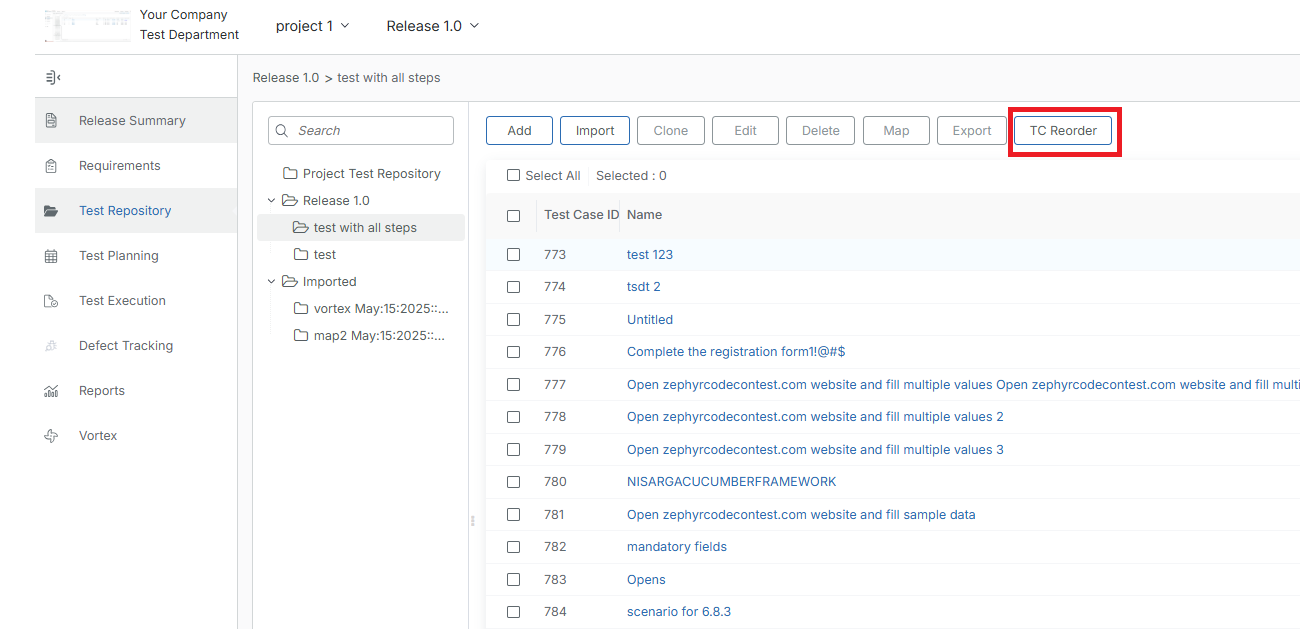Open test case mandatory fields

click(676, 546)
